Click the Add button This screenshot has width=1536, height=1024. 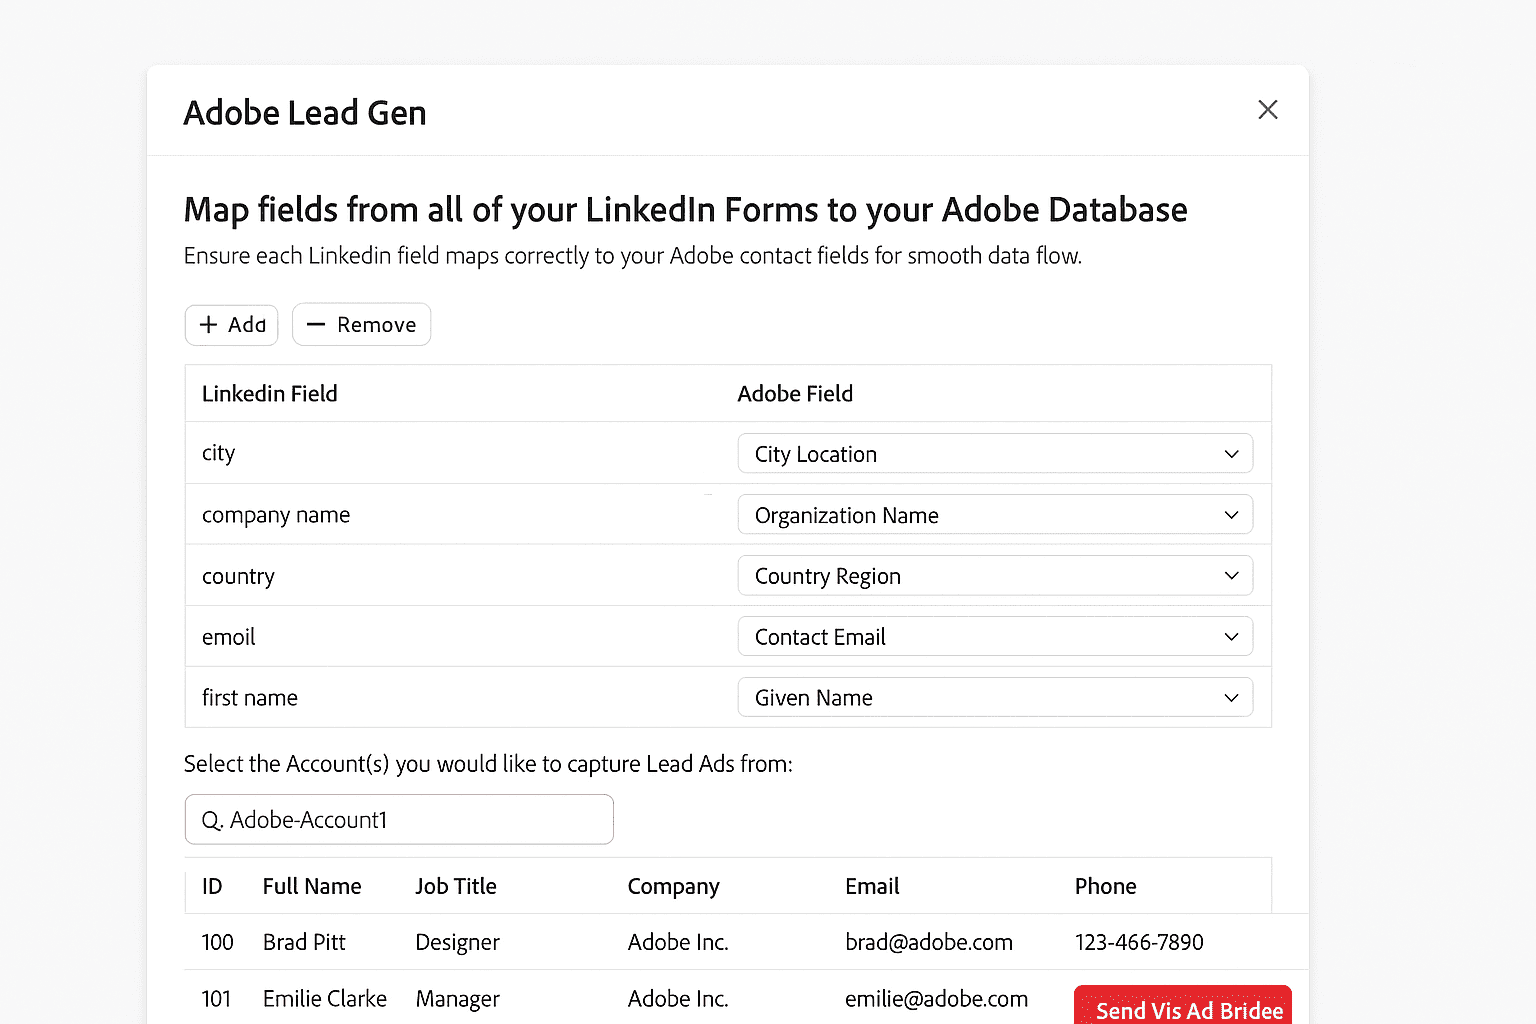click(x=231, y=324)
